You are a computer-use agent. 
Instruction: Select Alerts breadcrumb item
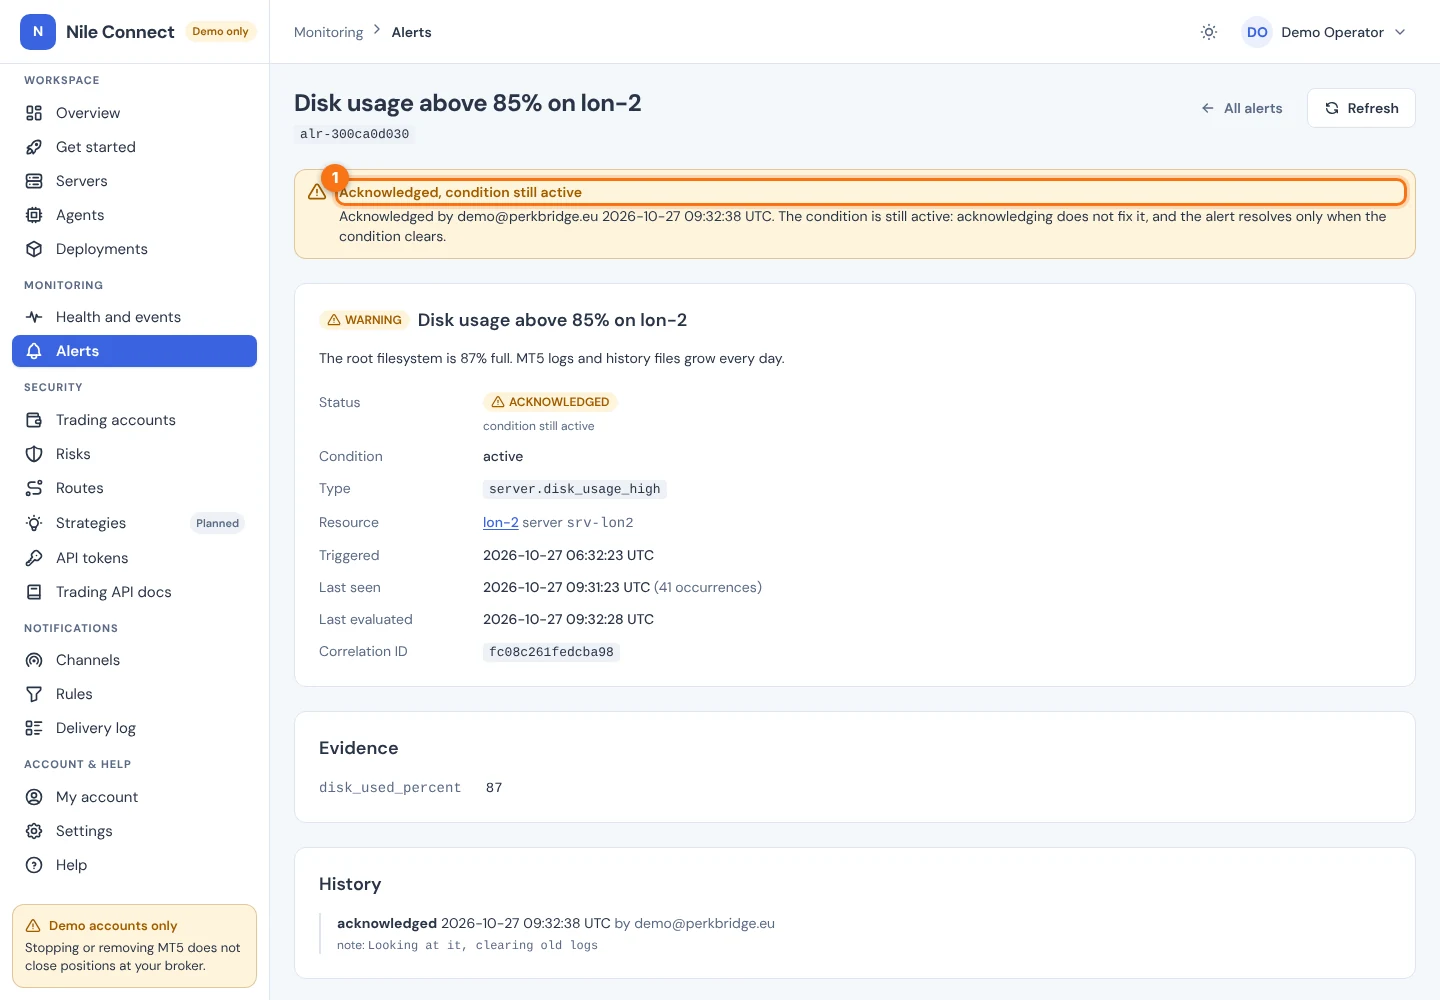411,32
